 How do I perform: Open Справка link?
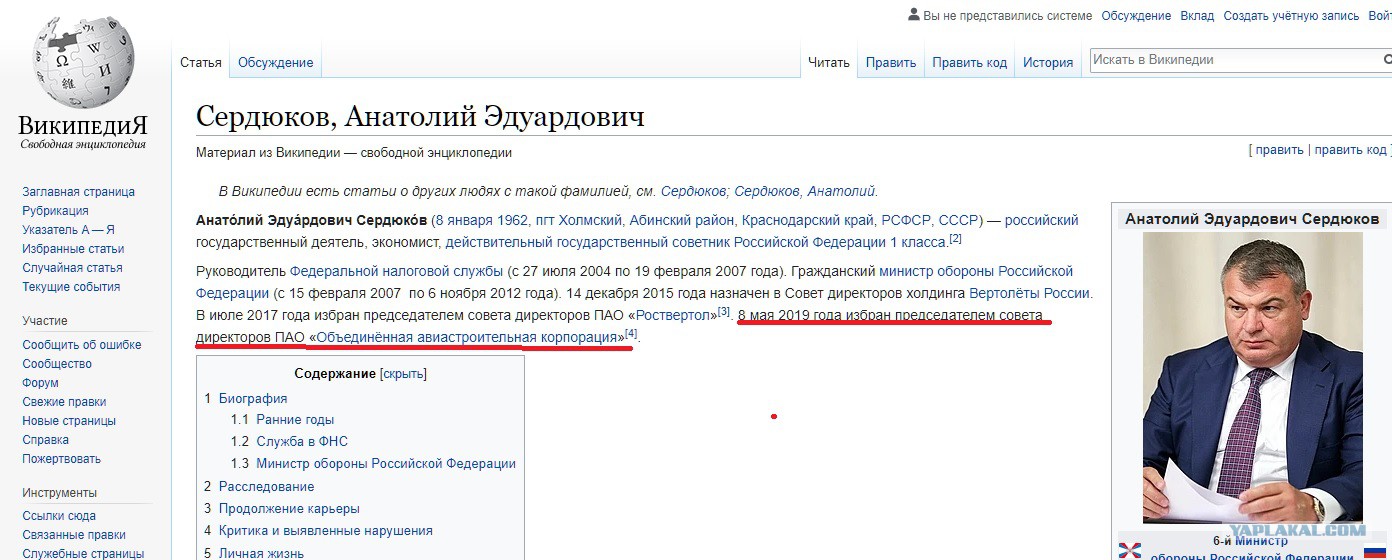click(46, 440)
